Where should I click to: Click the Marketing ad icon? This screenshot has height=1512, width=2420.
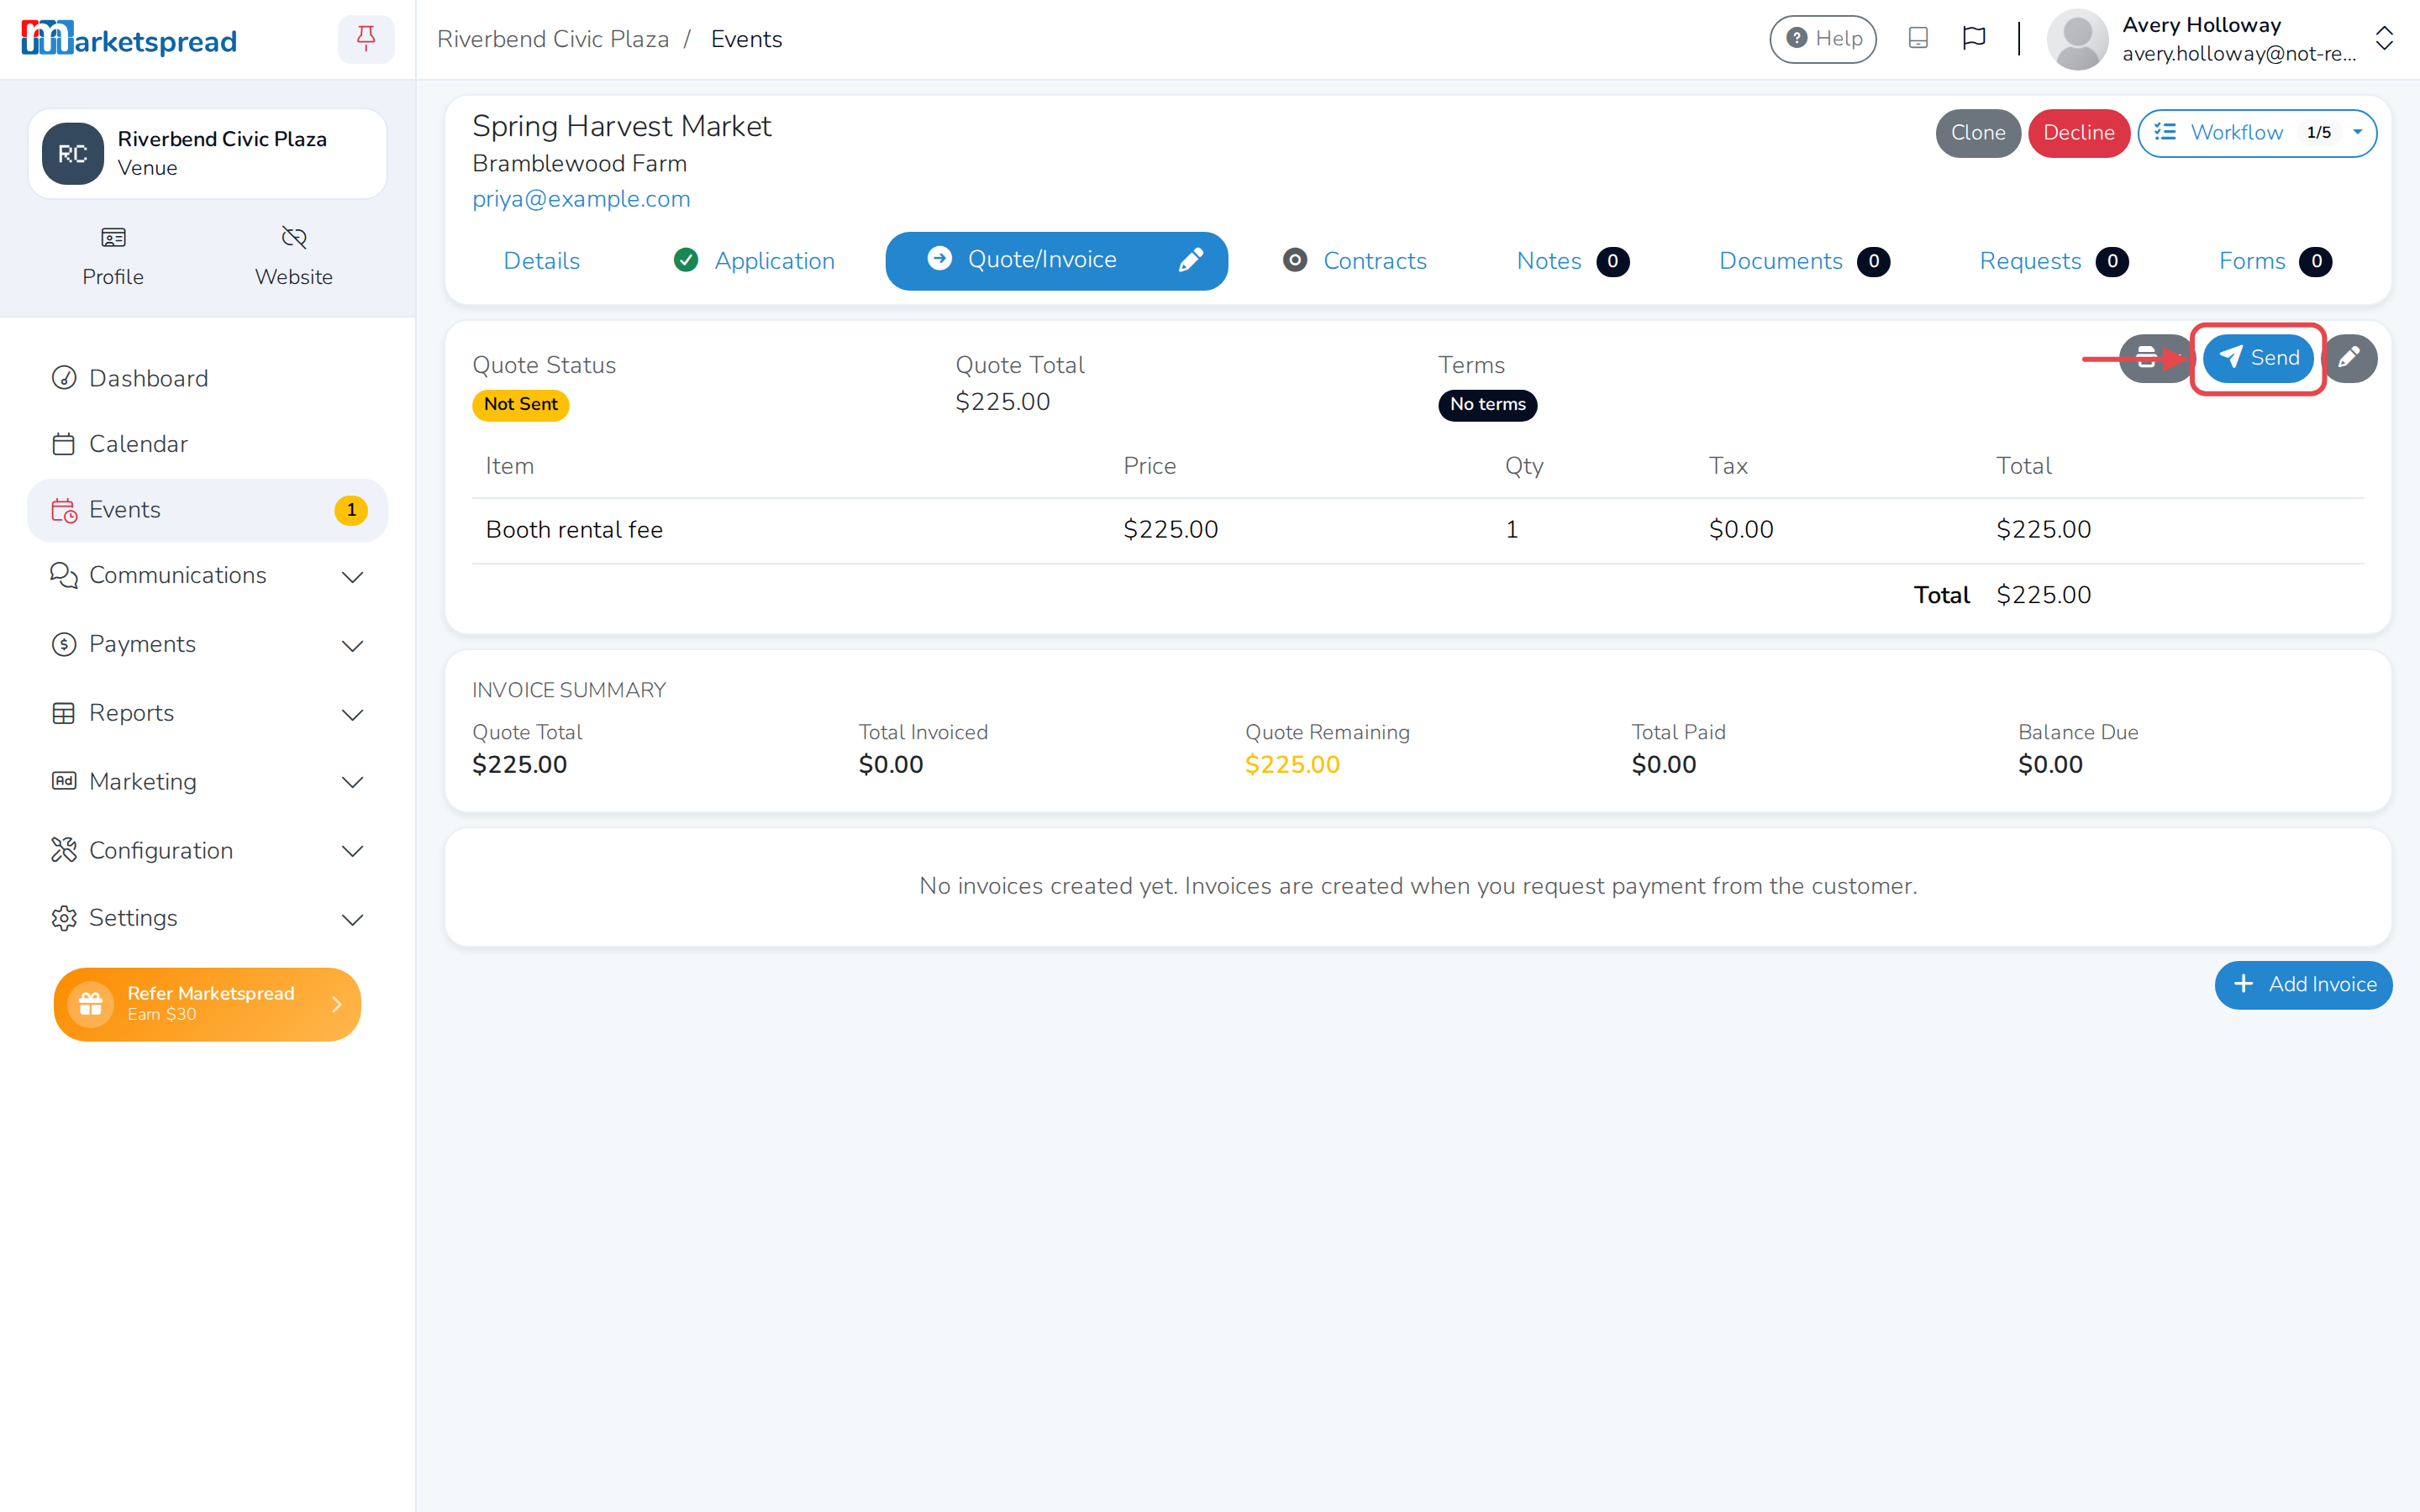[64, 781]
